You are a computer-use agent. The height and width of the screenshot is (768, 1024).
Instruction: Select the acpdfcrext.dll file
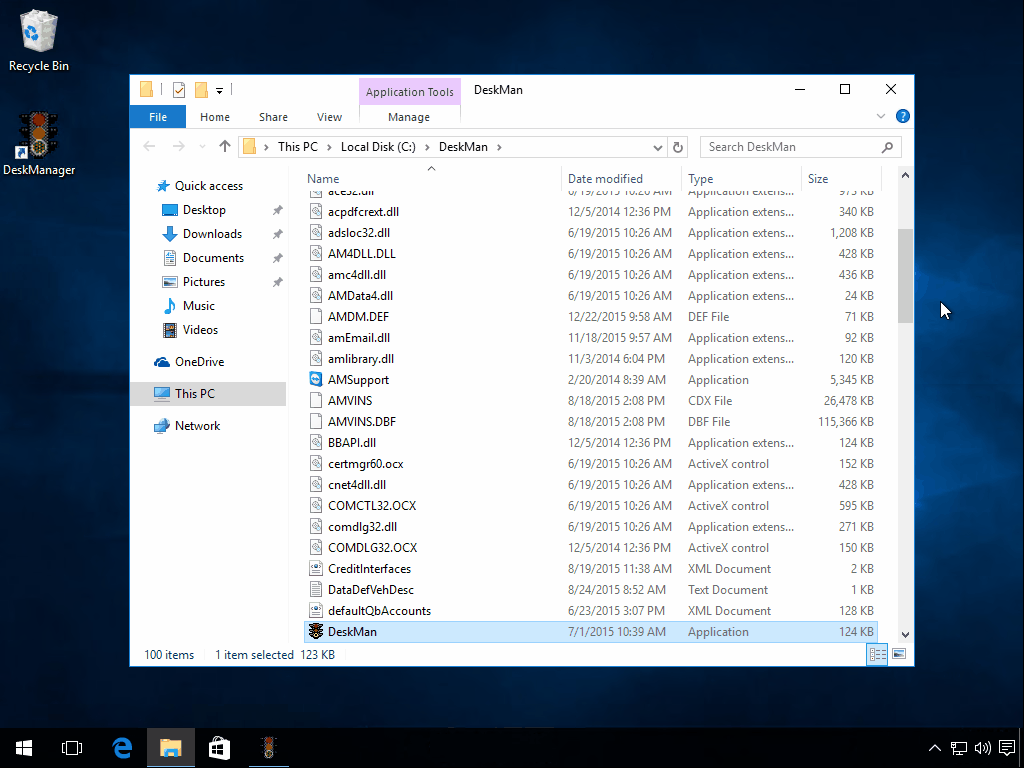click(x=363, y=212)
